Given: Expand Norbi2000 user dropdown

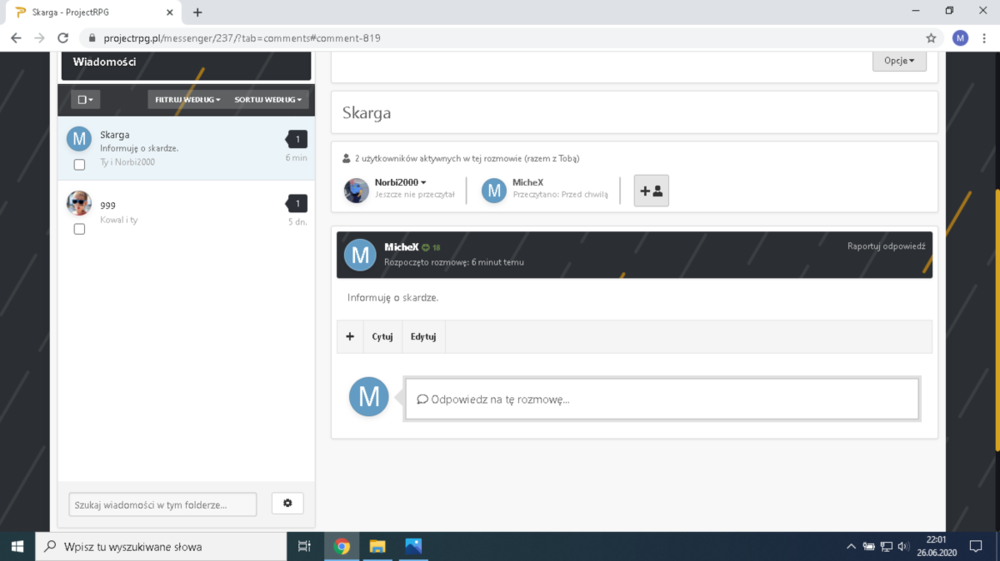Looking at the screenshot, I should pos(401,182).
